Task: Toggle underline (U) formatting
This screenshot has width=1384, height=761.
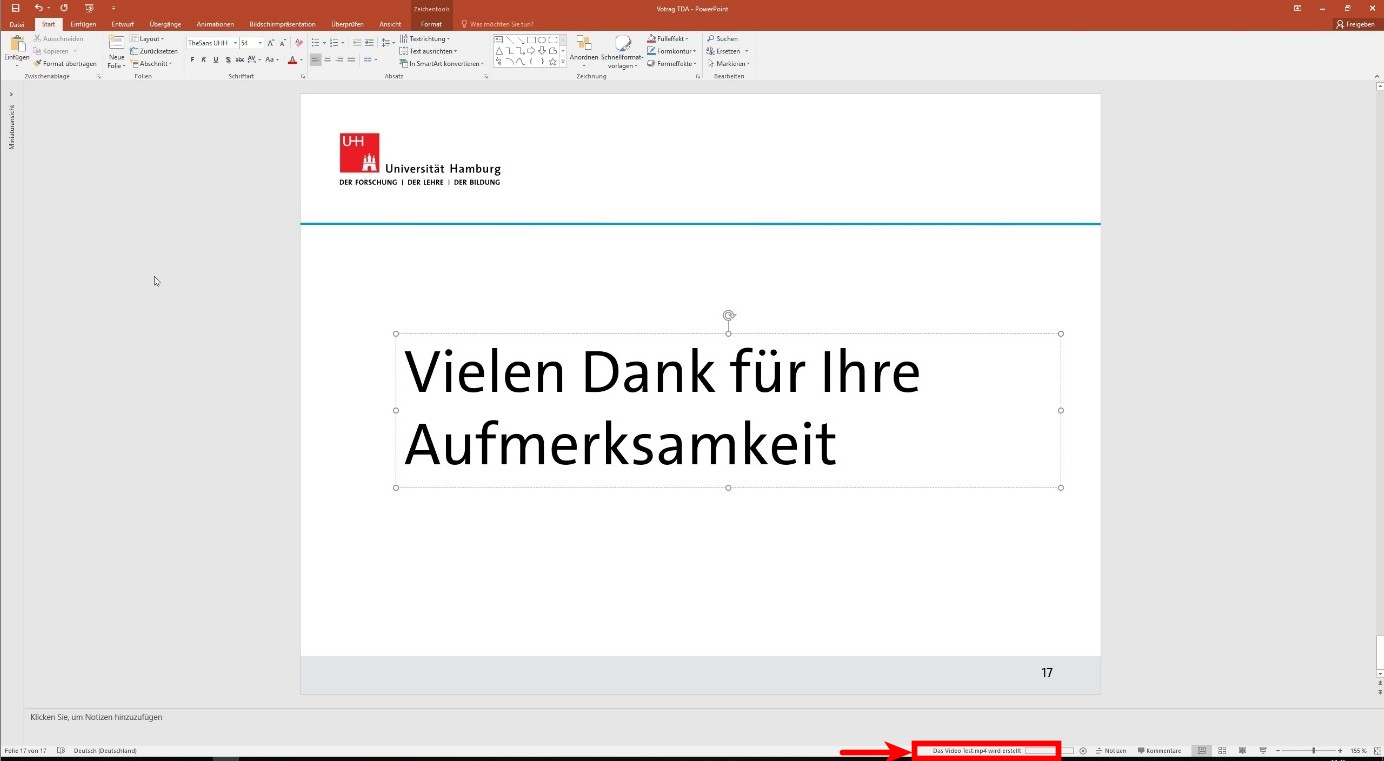Action: 215,60
